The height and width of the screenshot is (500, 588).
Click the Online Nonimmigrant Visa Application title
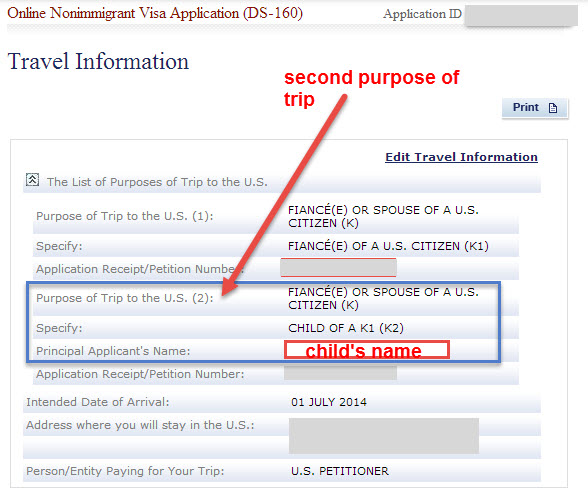155,13
